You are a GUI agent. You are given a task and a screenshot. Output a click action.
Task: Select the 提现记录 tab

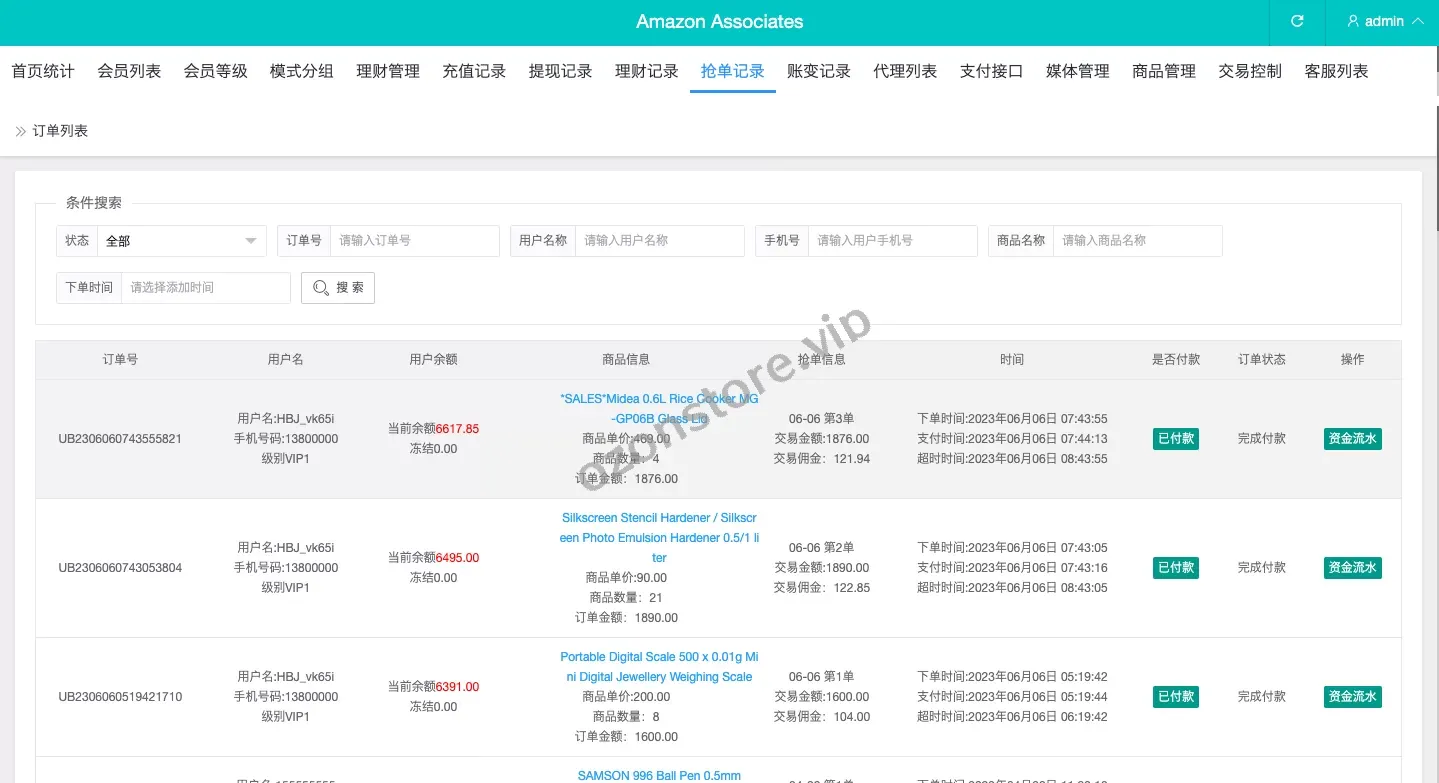point(560,71)
